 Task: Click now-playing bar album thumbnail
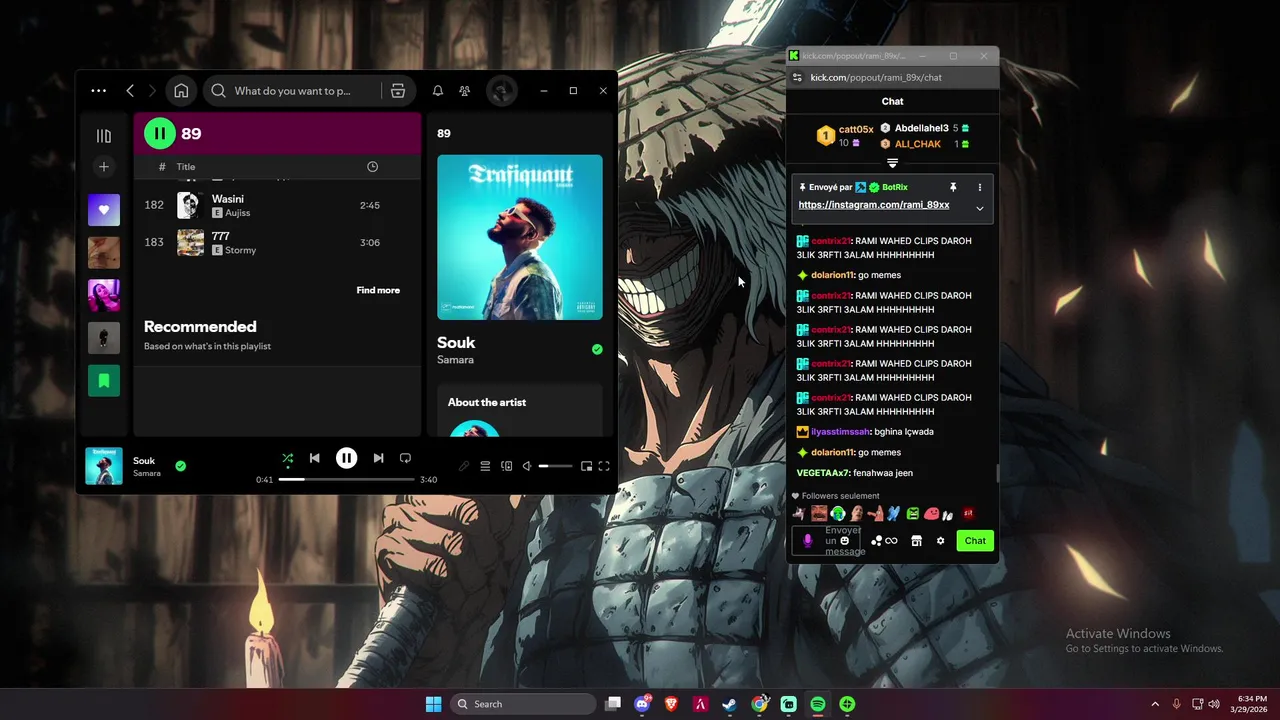[x=104, y=466]
